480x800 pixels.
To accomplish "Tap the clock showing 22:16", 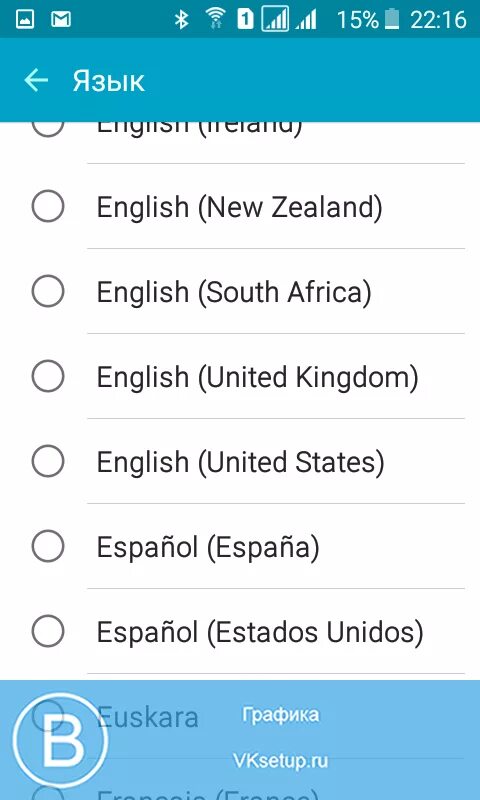I will coord(439,20).
